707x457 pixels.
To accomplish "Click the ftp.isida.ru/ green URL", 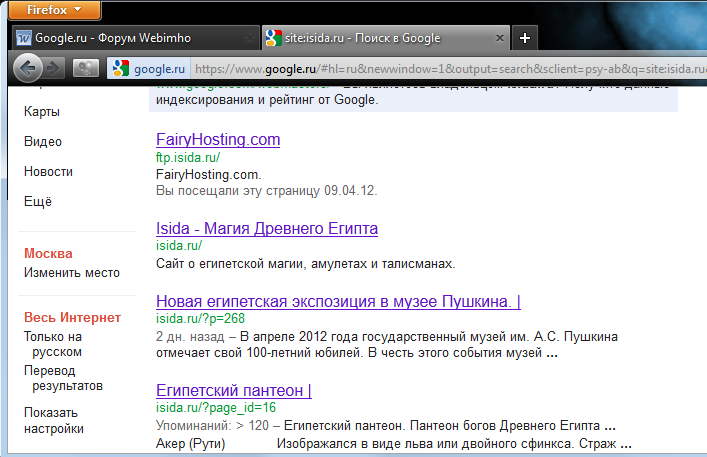I will (x=188, y=157).
